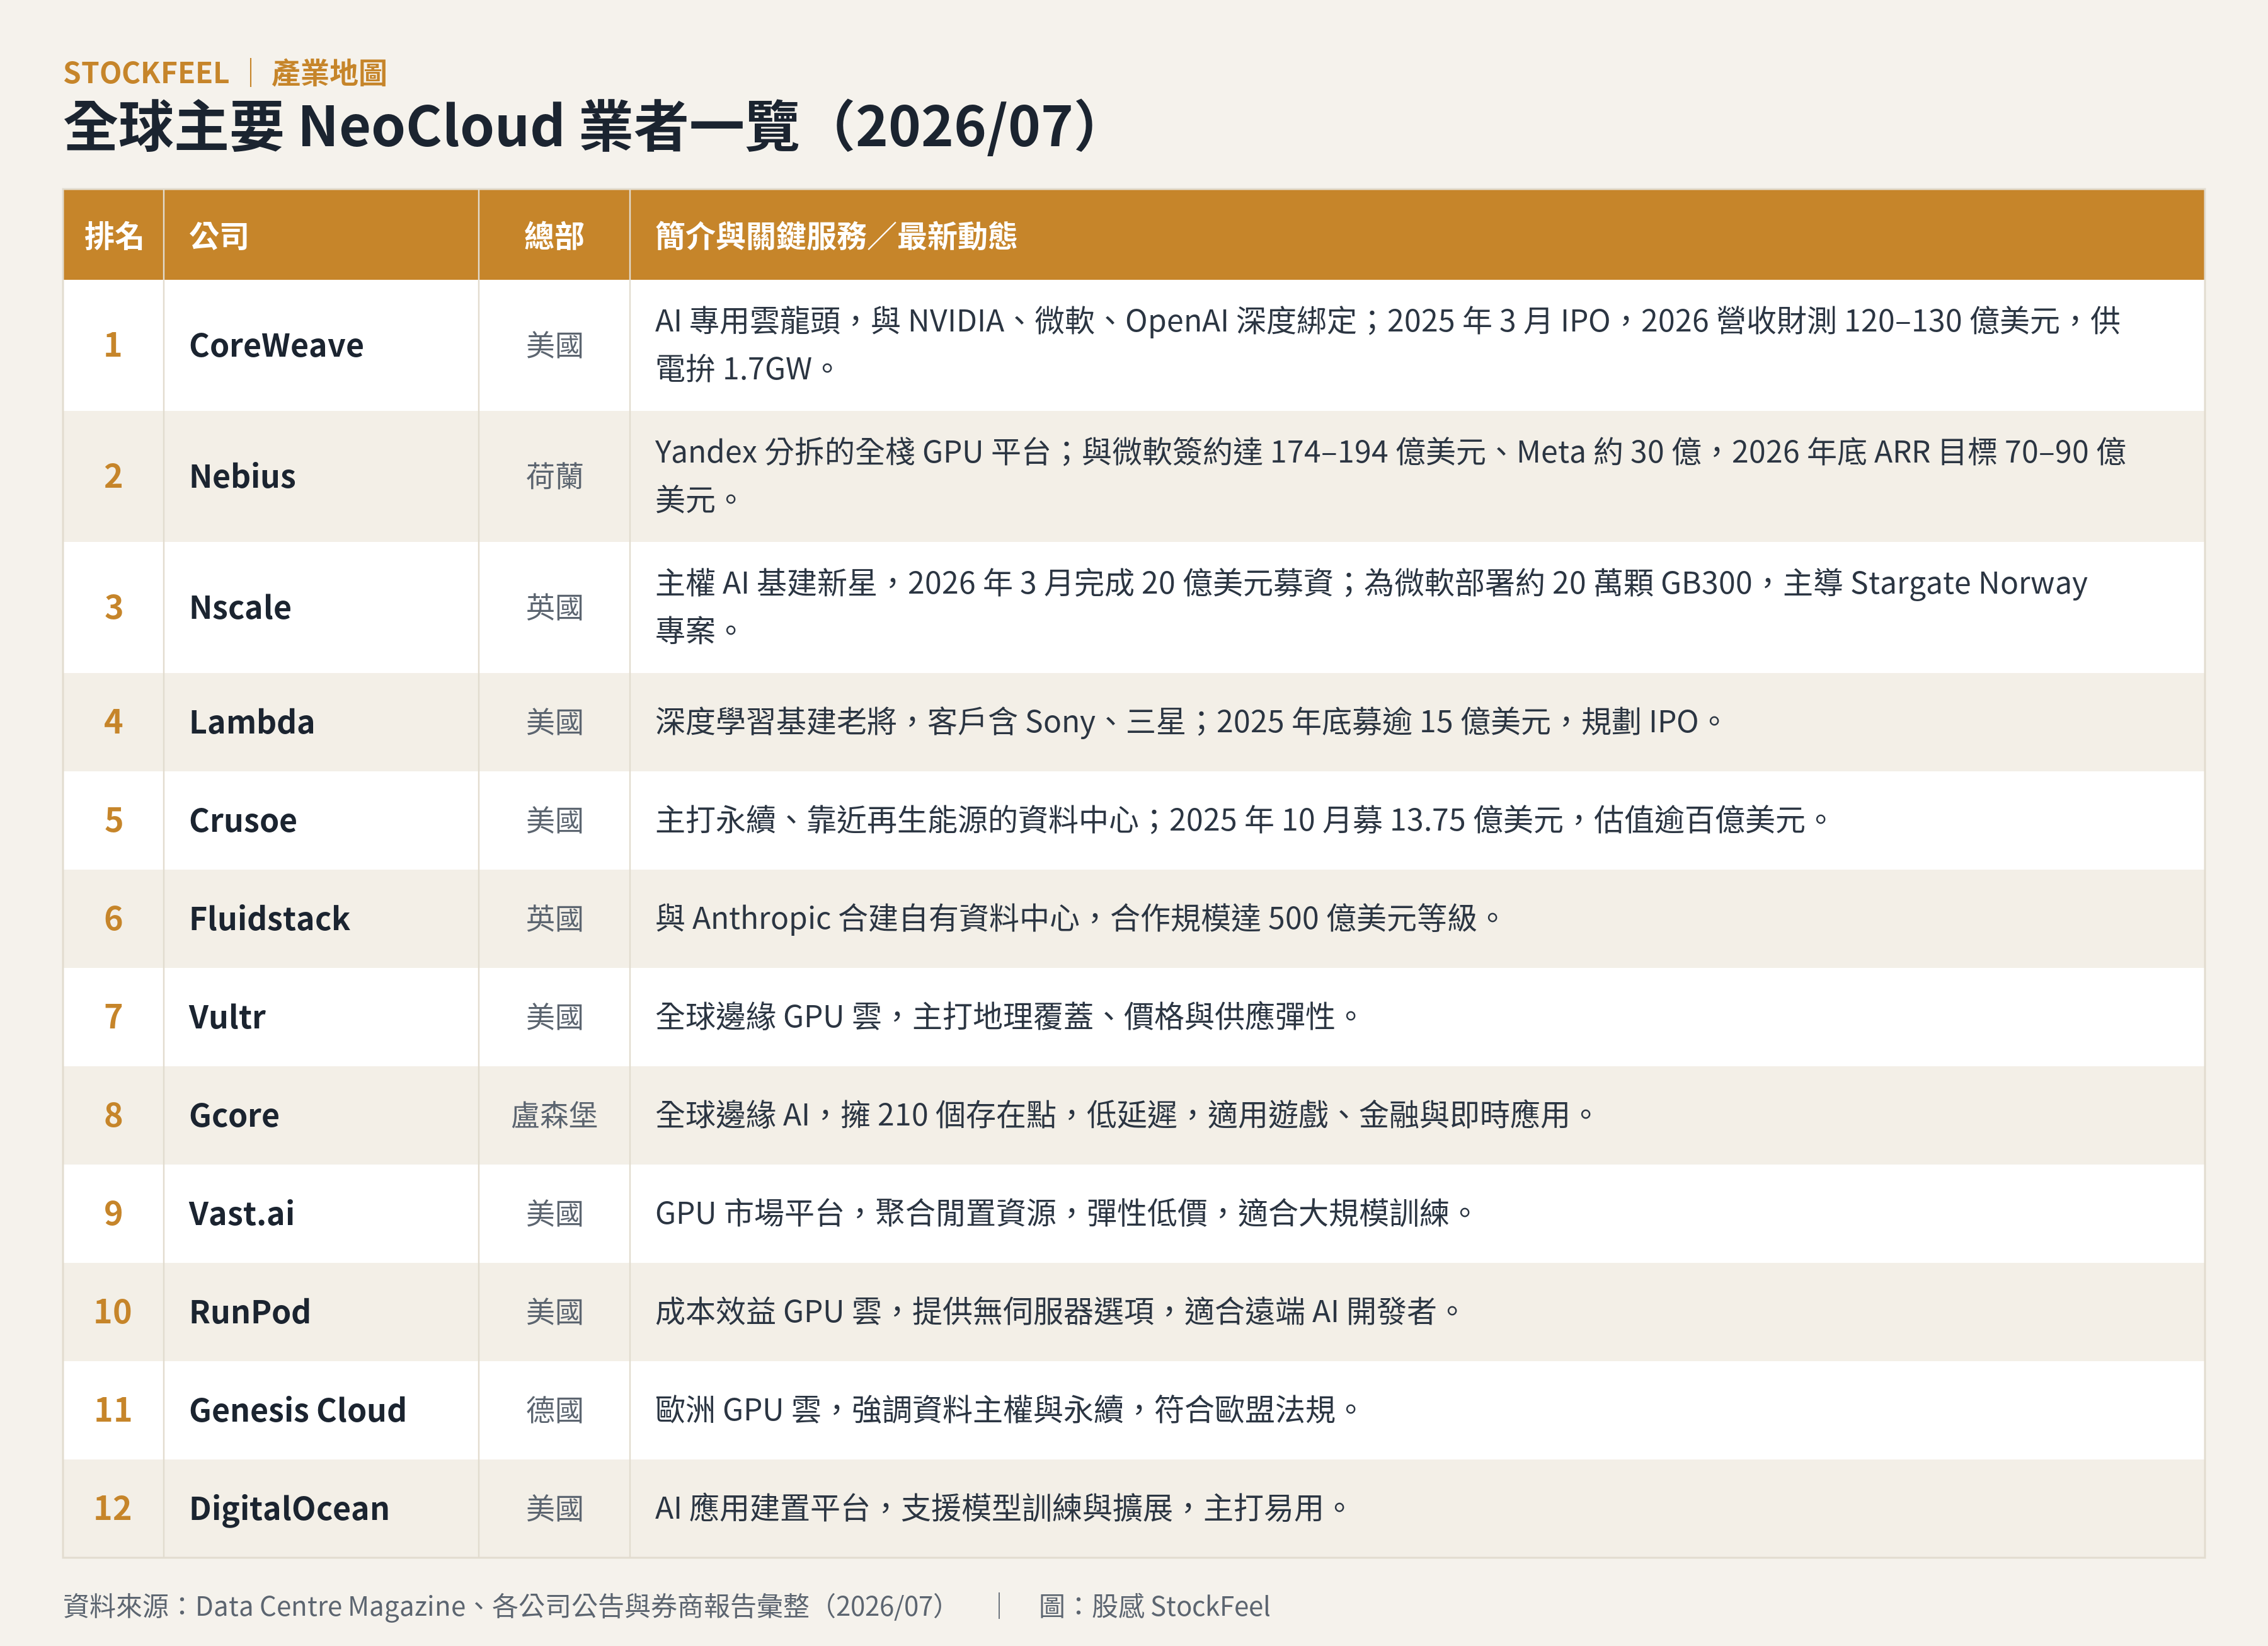This screenshot has width=2268, height=1646.
Task: Click Crusoe description 主打永續
Action: click(x=1242, y=820)
